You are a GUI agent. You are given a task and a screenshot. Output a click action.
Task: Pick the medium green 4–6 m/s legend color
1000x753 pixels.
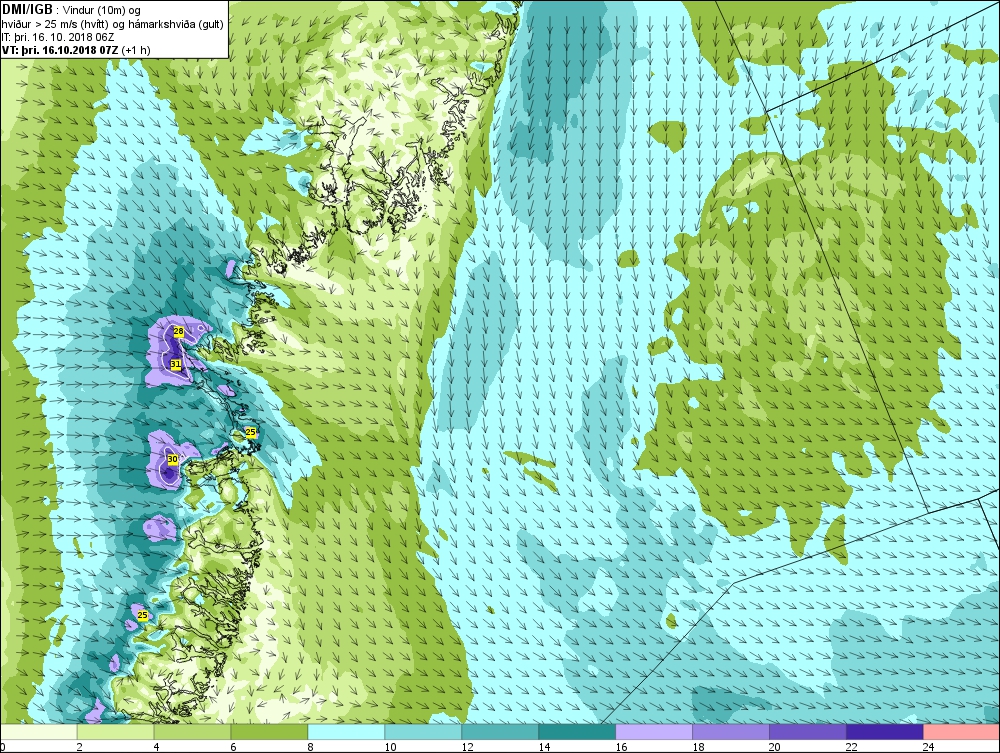pyautogui.click(x=193, y=732)
